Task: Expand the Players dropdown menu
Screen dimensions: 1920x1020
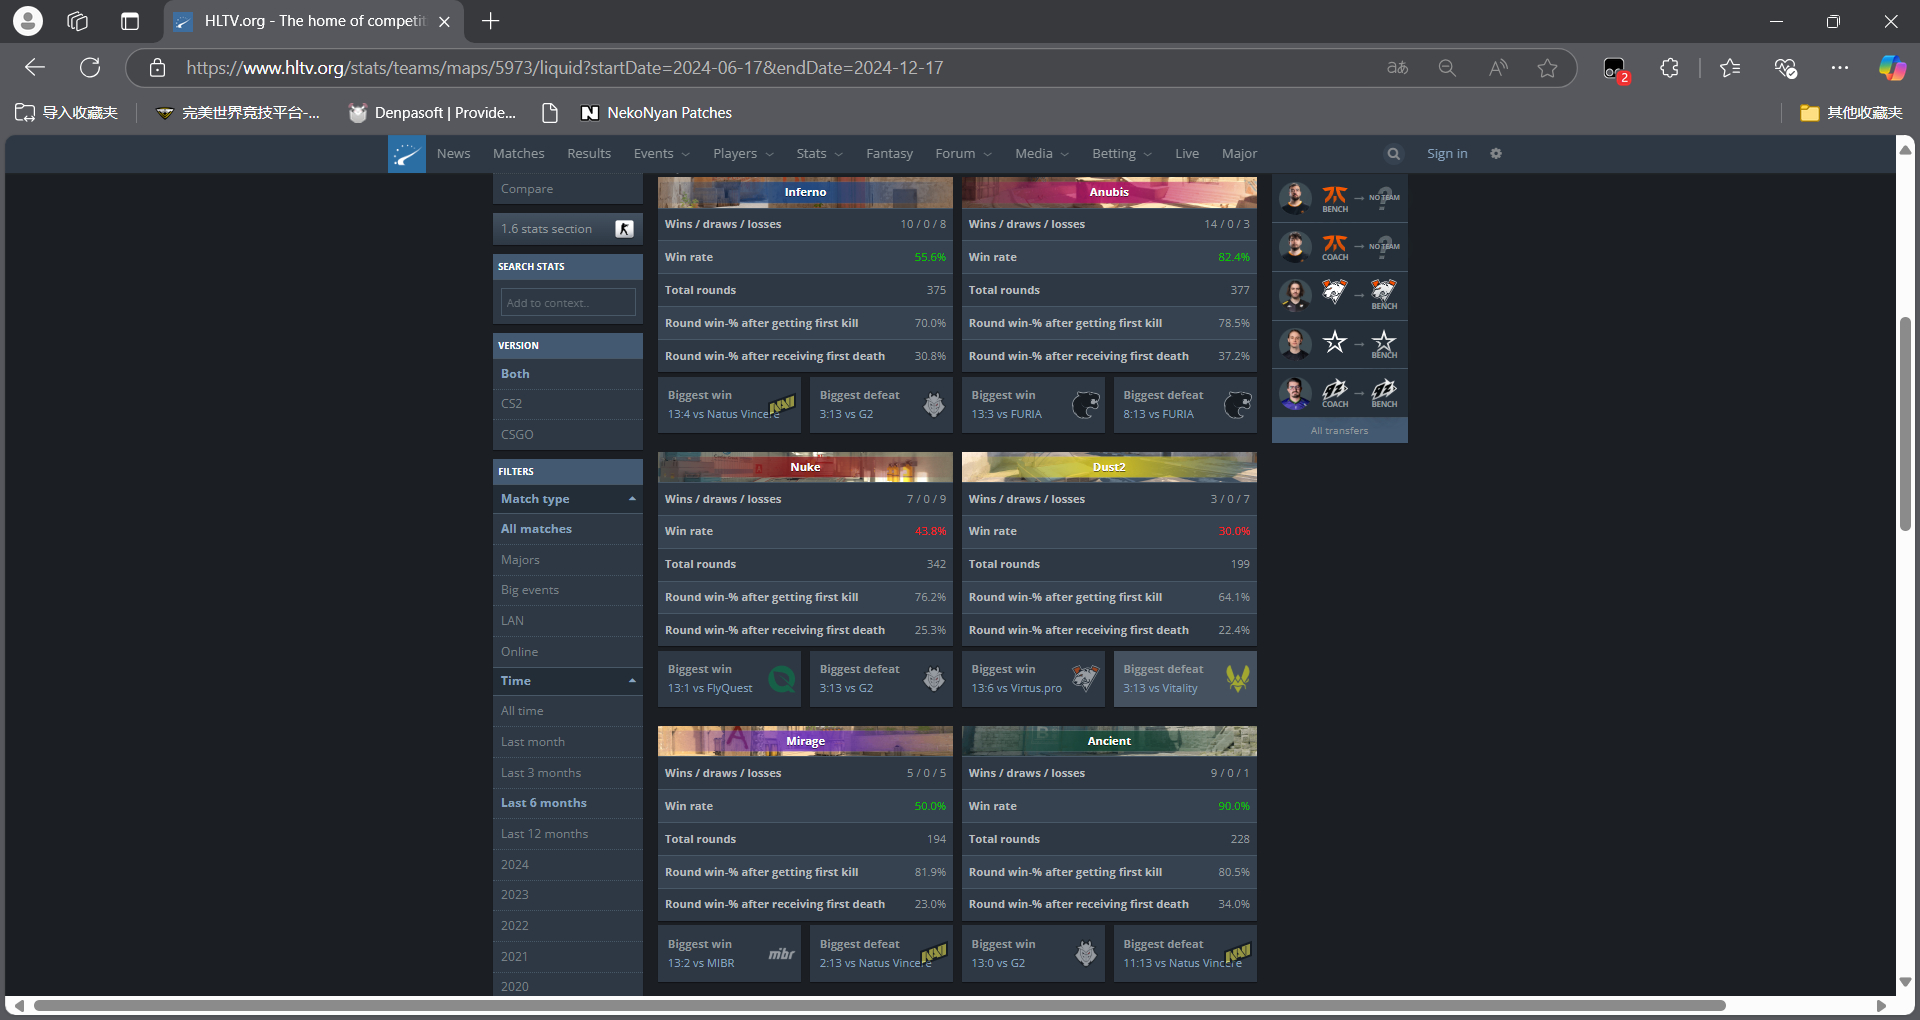Action: [x=743, y=154]
